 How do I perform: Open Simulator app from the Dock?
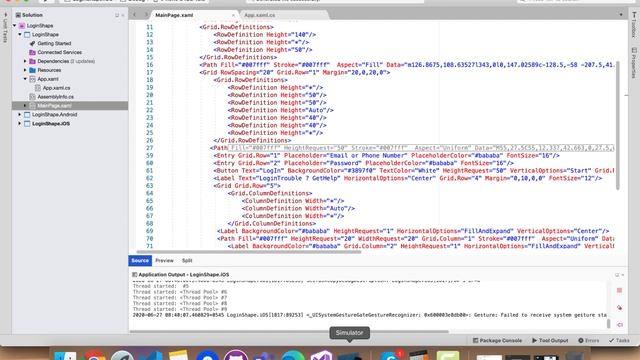[349, 356]
